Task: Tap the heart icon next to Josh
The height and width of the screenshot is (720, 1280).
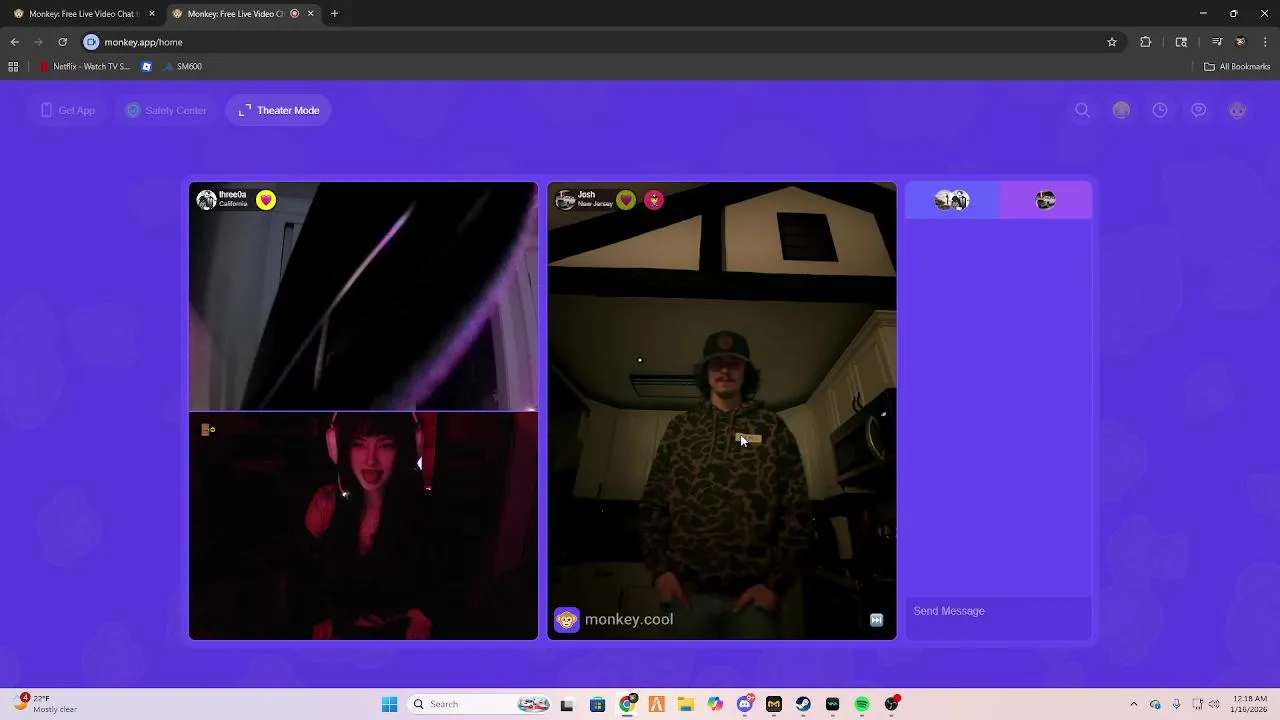Action: pyautogui.click(x=626, y=200)
